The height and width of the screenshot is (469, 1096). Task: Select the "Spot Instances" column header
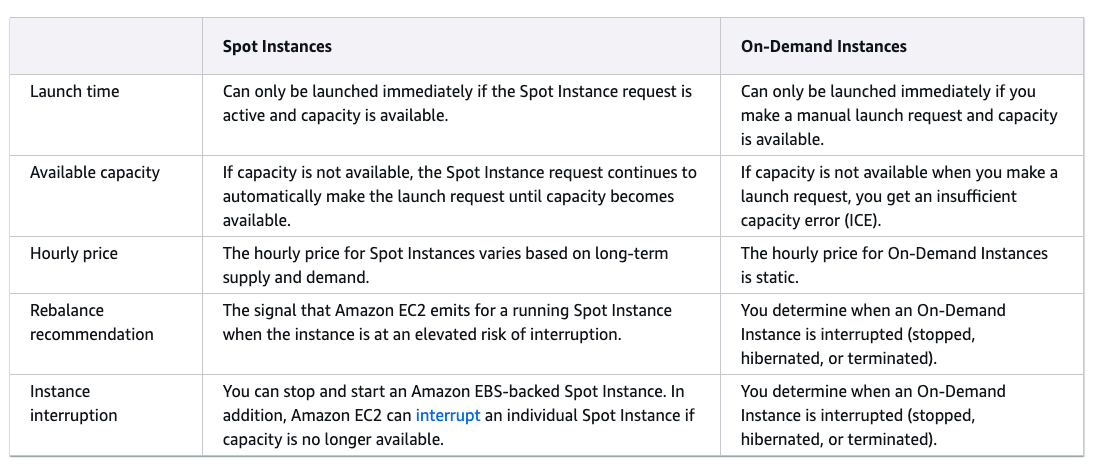(x=277, y=47)
